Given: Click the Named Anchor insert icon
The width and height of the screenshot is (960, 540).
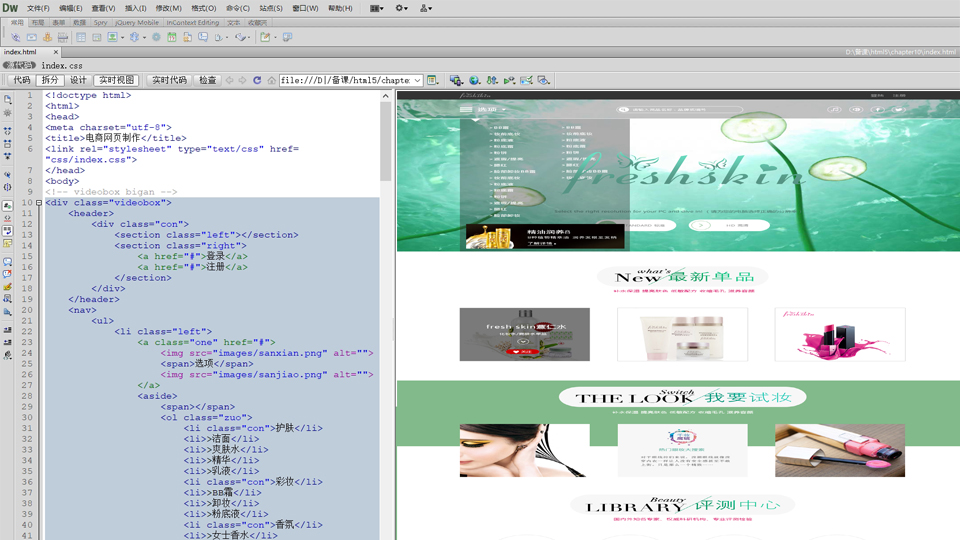Looking at the screenshot, I should (x=47, y=37).
